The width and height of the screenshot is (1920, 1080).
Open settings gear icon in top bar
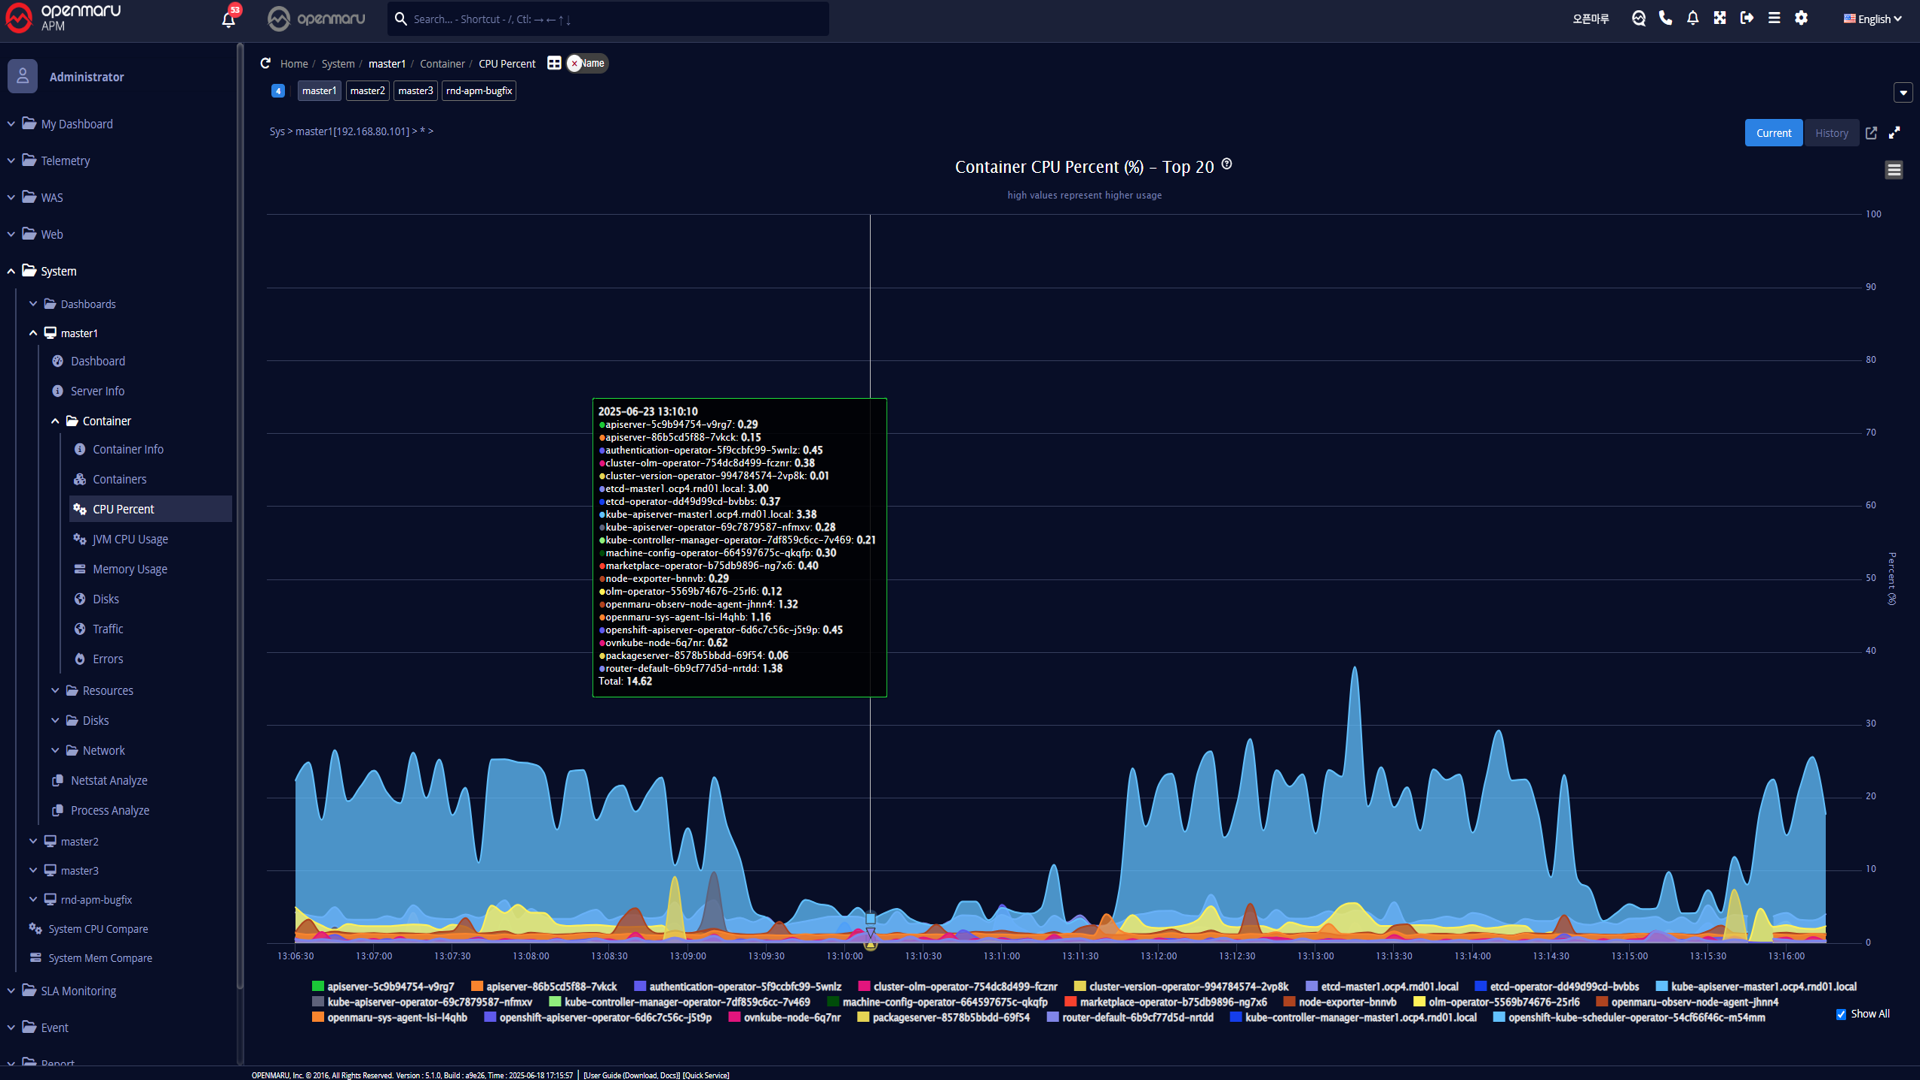[x=1801, y=18]
